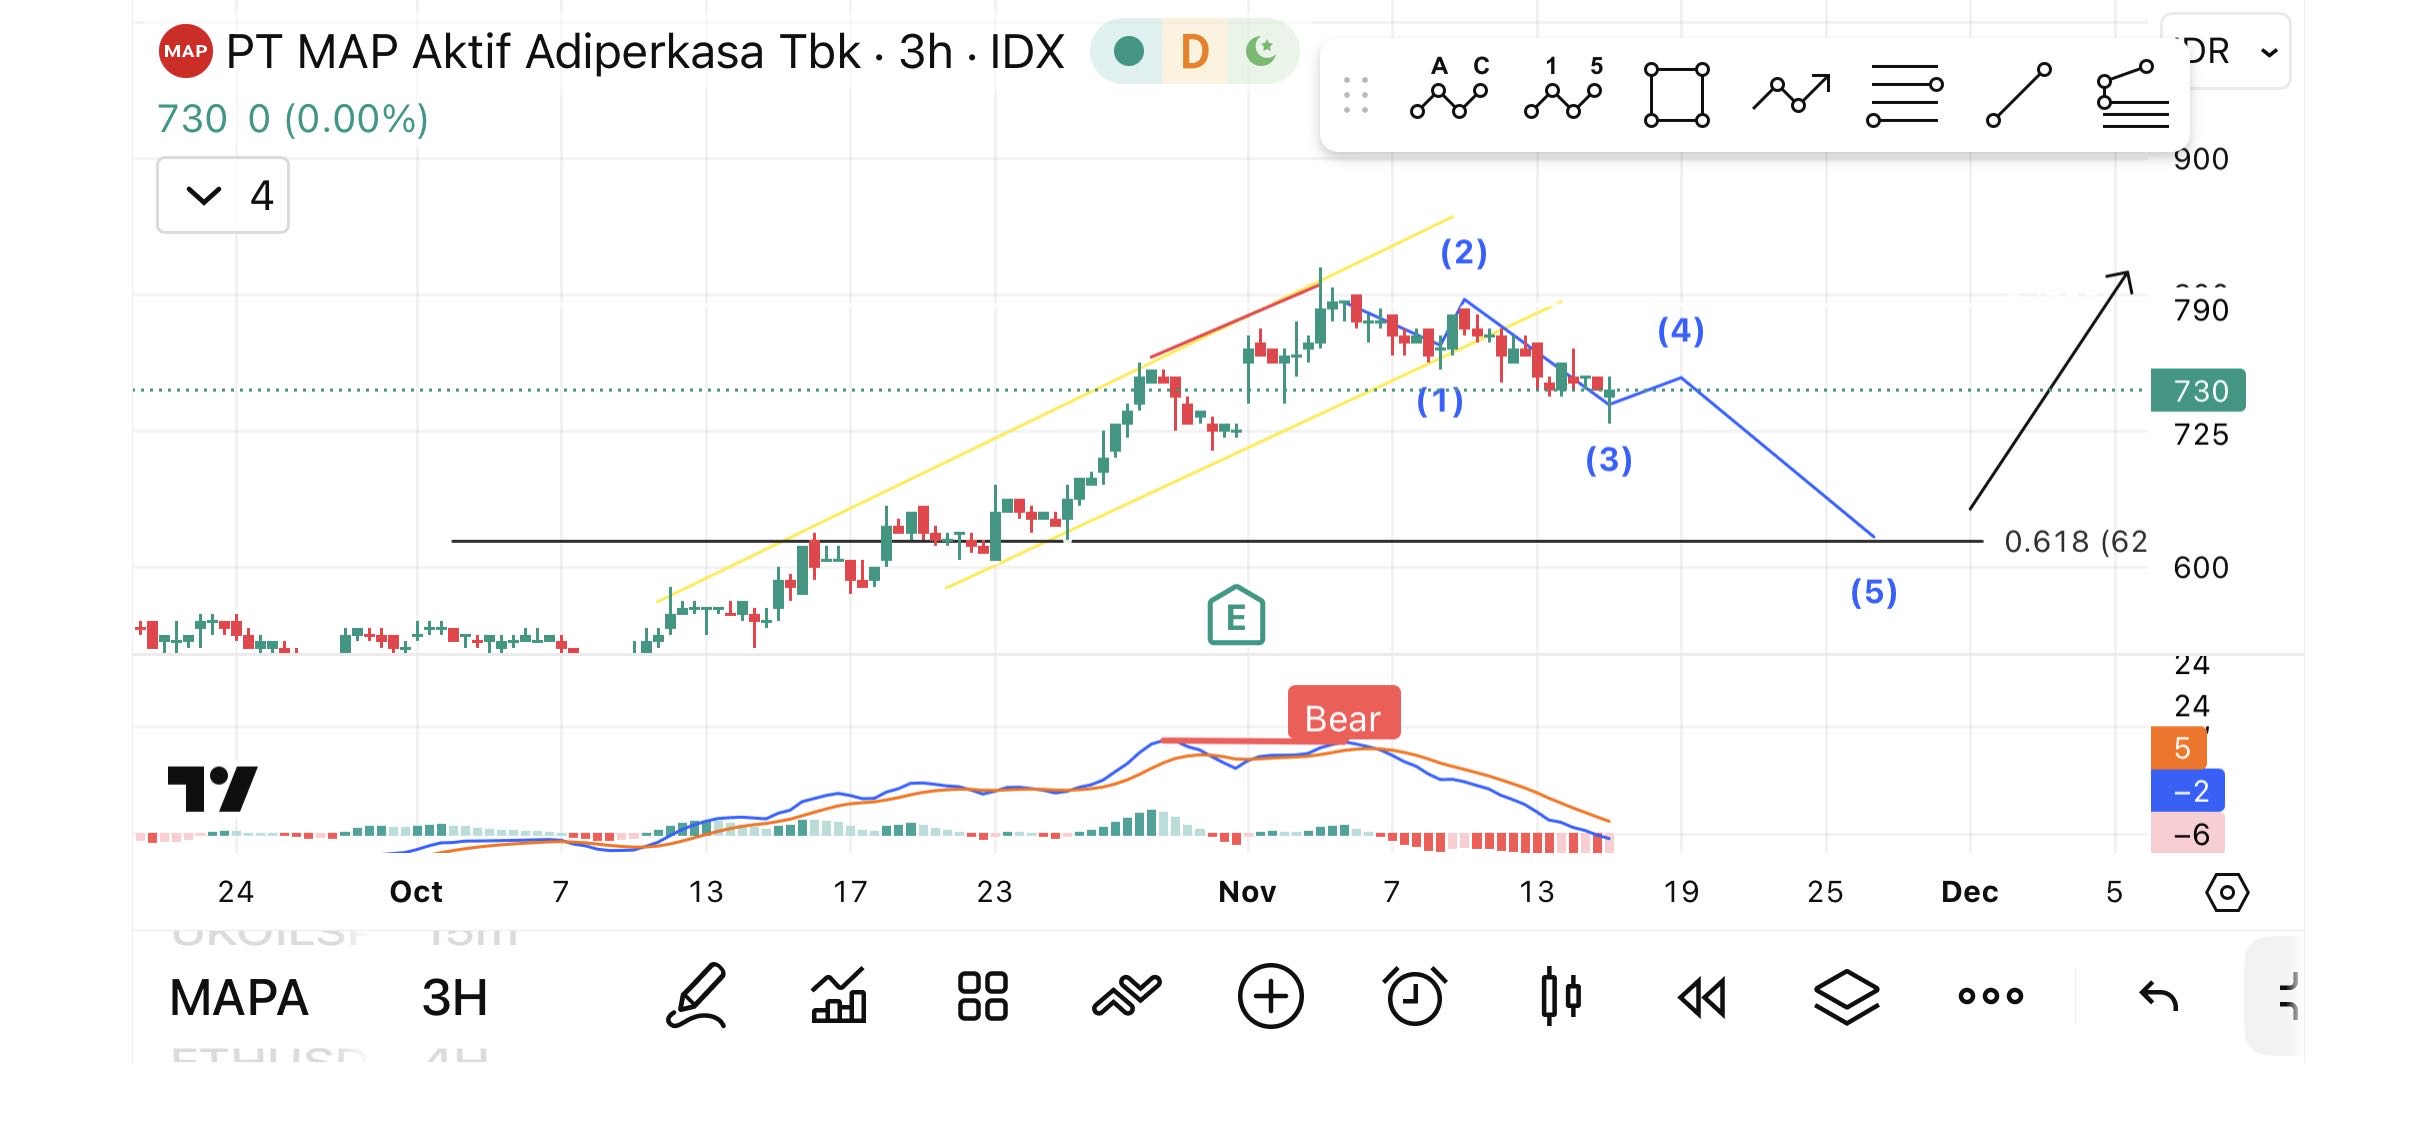Open the three-dots more menu
This screenshot has height=1125, width=2436.
tap(1990, 996)
